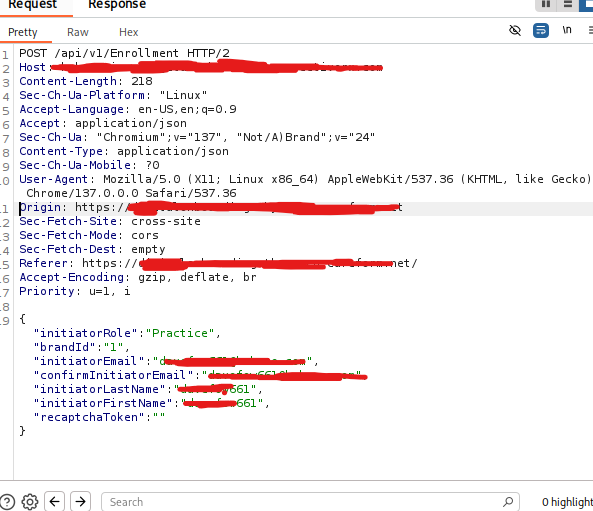This screenshot has height=511, width=593.
Task: Select top-bottom layout icon
Action: 568,4
